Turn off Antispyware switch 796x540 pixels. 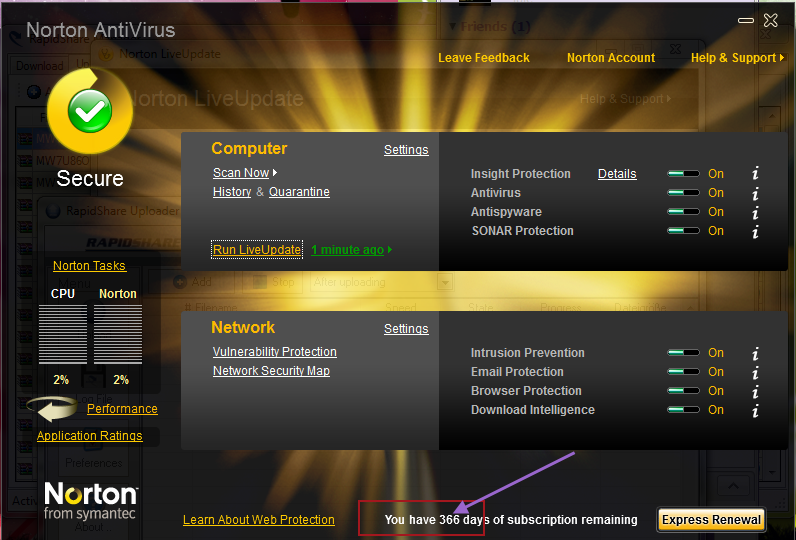click(x=683, y=212)
